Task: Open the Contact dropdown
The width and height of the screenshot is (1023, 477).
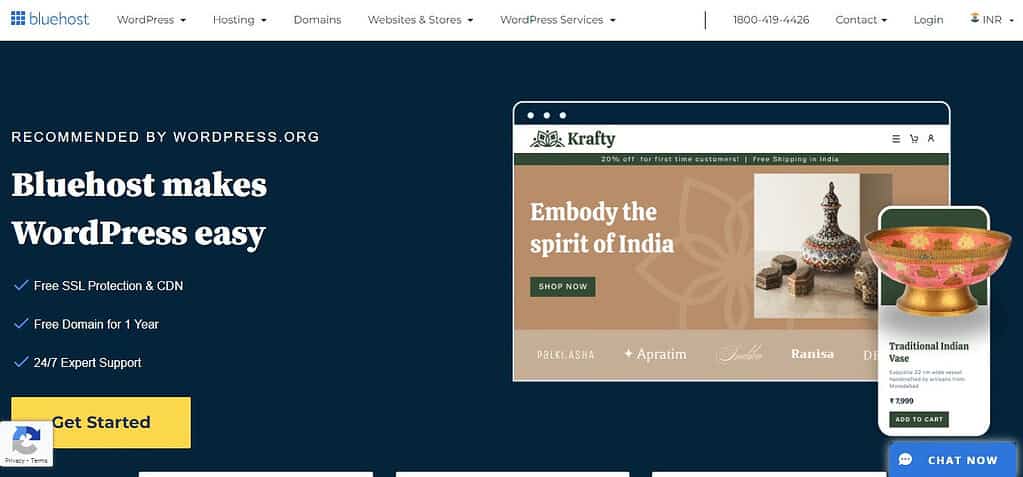Action: [x=861, y=20]
